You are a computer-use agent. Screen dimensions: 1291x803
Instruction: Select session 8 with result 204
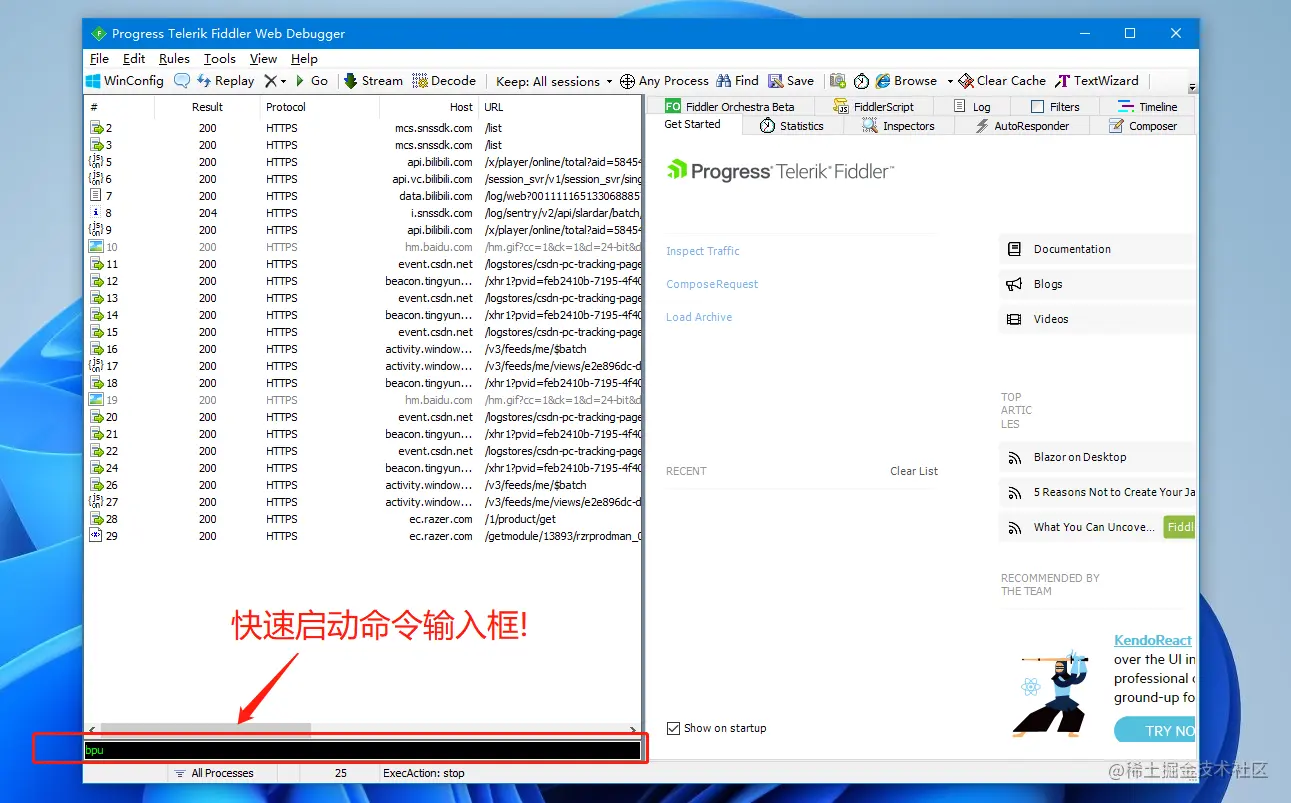(x=364, y=213)
